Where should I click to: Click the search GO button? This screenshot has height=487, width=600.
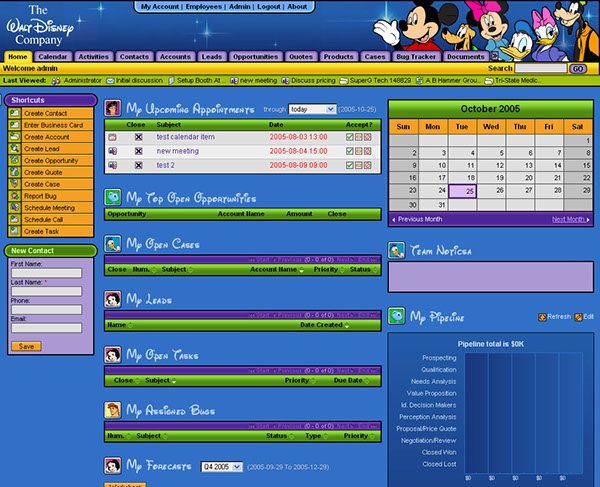[x=578, y=68]
